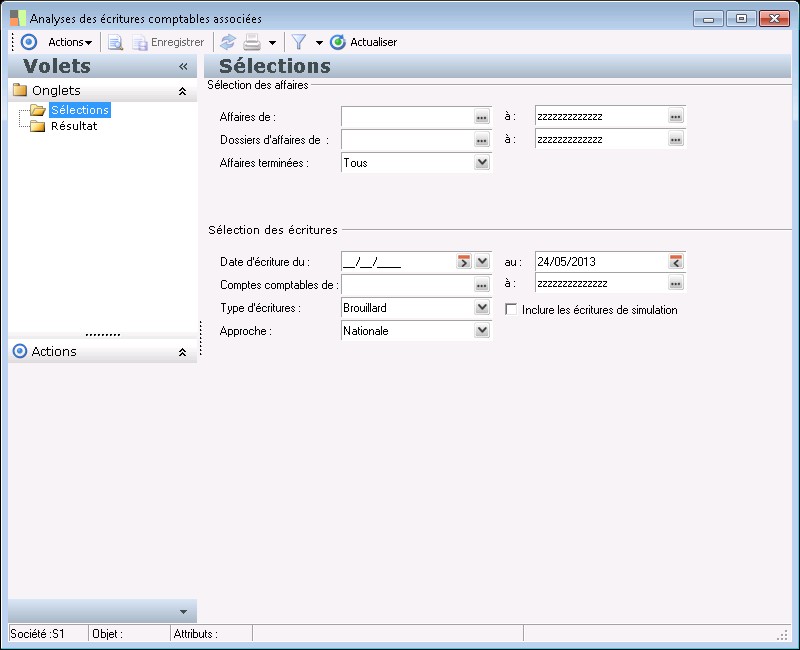Click the Date d'écriture du input field
Screen dimensions: 800x650
pyautogui.click(x=397, y=262)
